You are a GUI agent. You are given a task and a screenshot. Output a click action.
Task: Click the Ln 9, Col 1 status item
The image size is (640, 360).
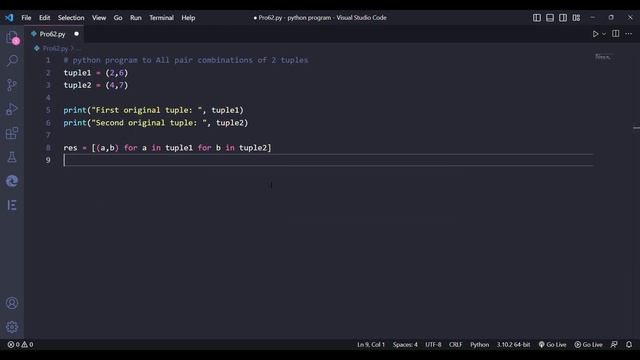(x=371, y=344)
